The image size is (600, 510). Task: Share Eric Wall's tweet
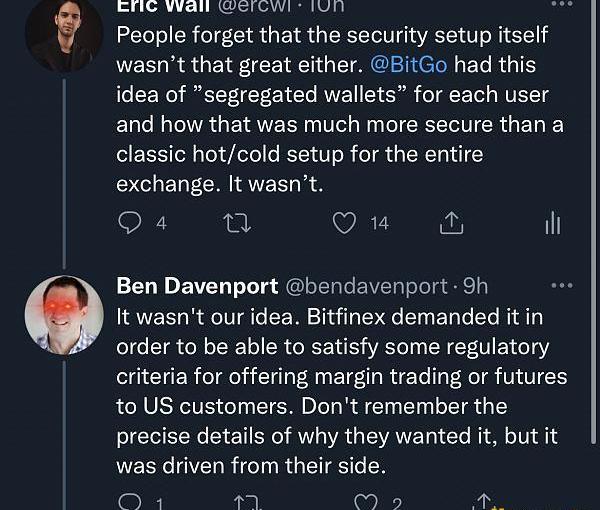[x=452, y=223]
